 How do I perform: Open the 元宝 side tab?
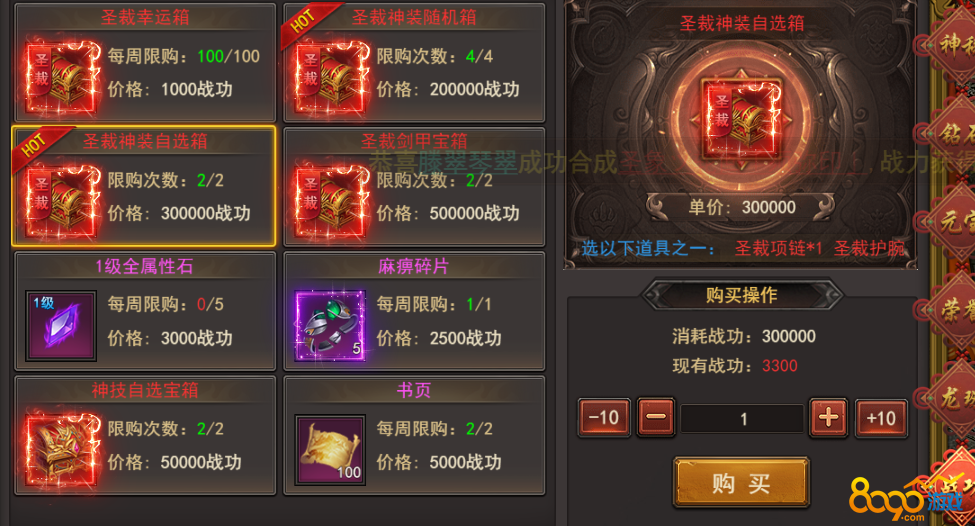950,221
